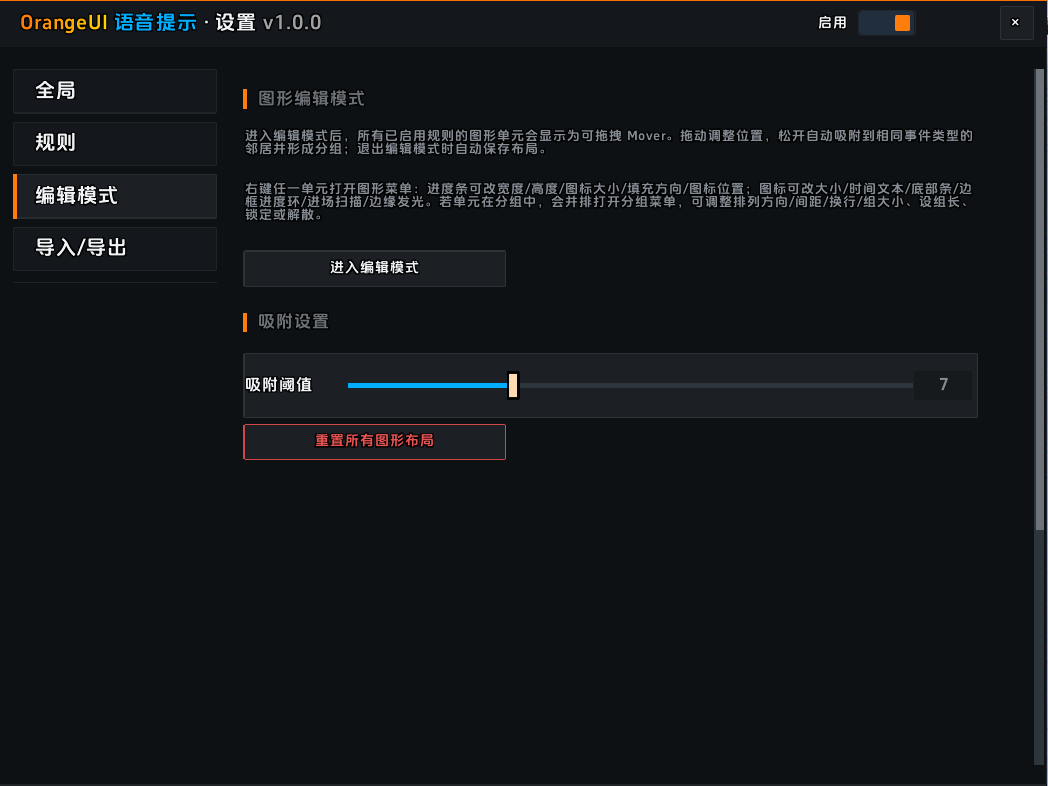This screenshot has width=1048, height=786.
Task: Click the 吸附设置 section heading
Action: click(x=293, y=321)
